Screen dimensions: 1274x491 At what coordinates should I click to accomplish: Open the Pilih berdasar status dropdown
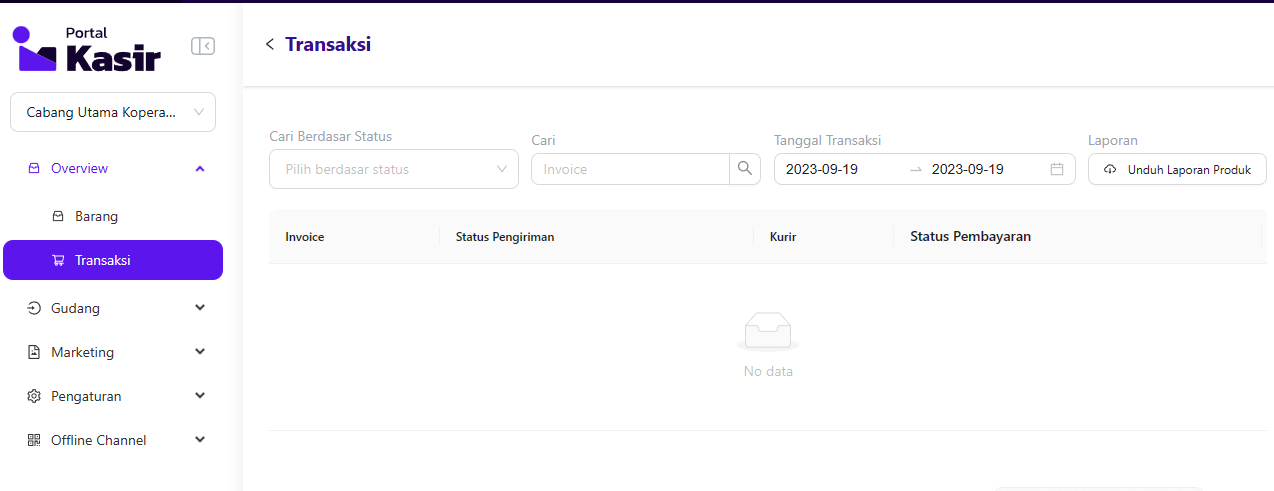point(393,169)
